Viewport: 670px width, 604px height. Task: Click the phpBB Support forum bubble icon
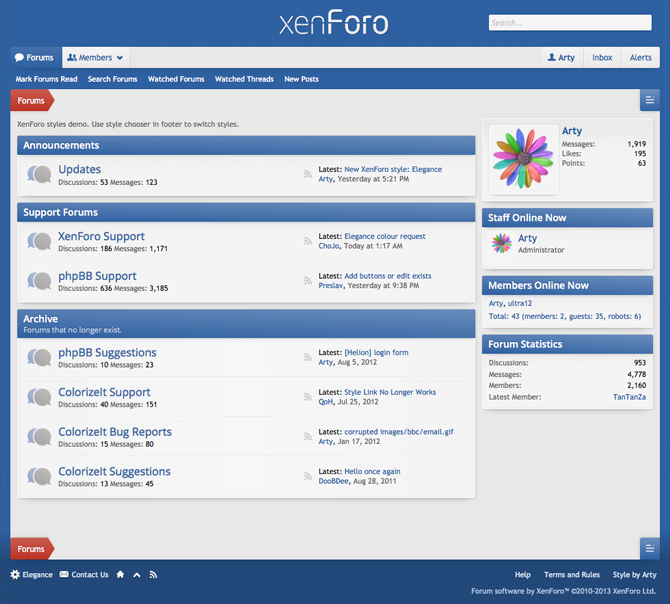click(39, 281)
